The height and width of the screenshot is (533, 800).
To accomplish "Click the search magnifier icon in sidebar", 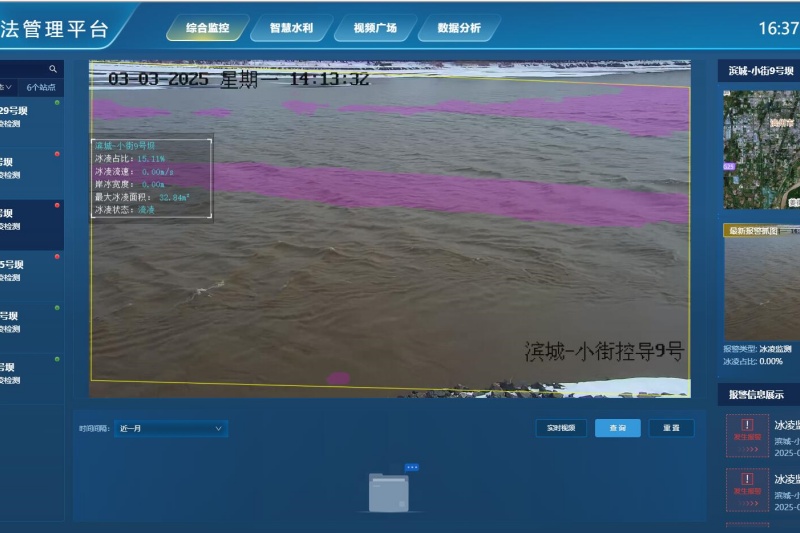I will pyautogui.click(x=53, y=69).
